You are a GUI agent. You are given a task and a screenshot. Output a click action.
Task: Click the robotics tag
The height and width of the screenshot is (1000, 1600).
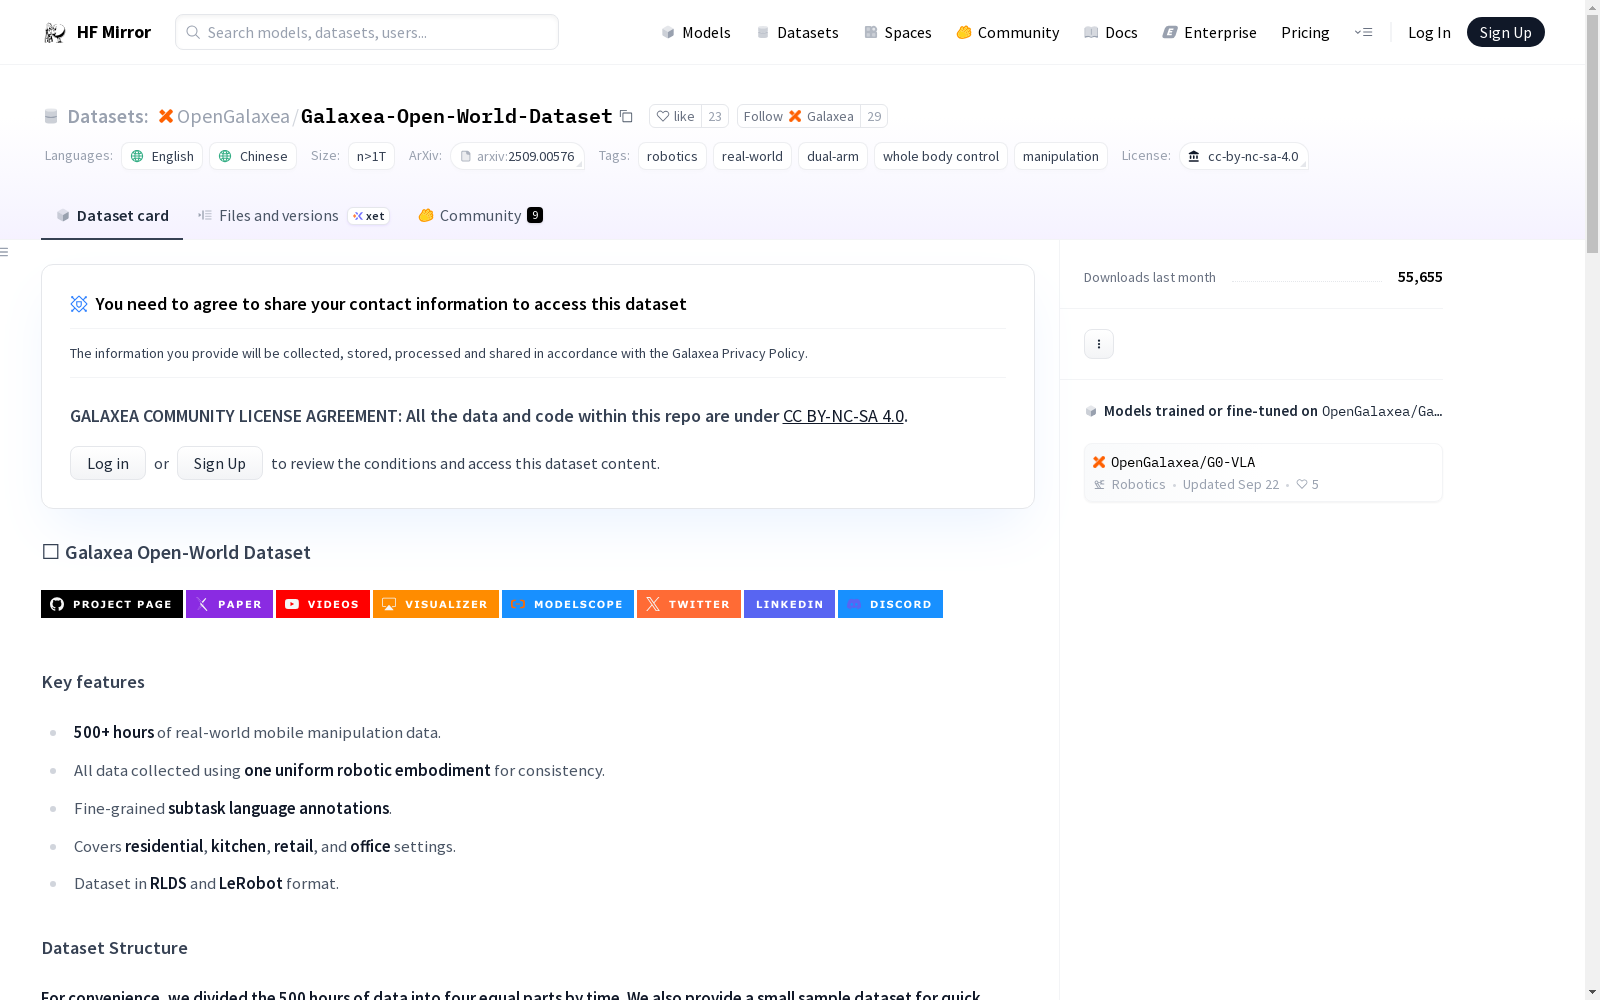672,156
